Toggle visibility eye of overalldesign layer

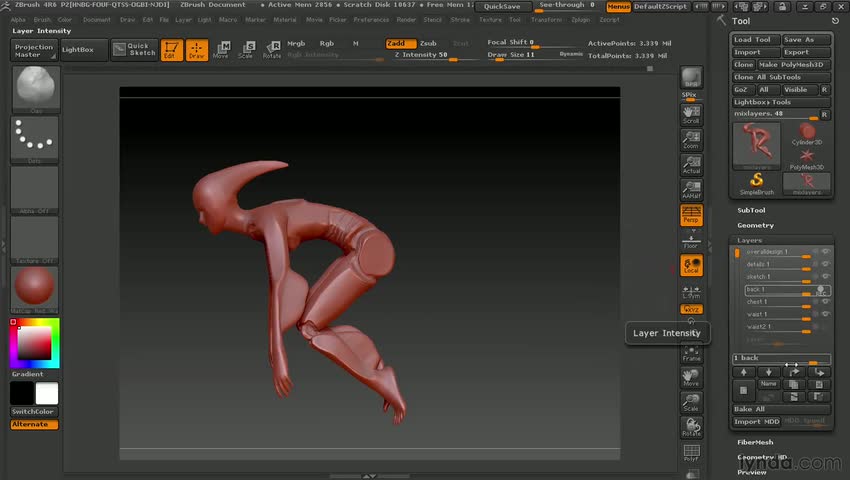pos(826,252)
